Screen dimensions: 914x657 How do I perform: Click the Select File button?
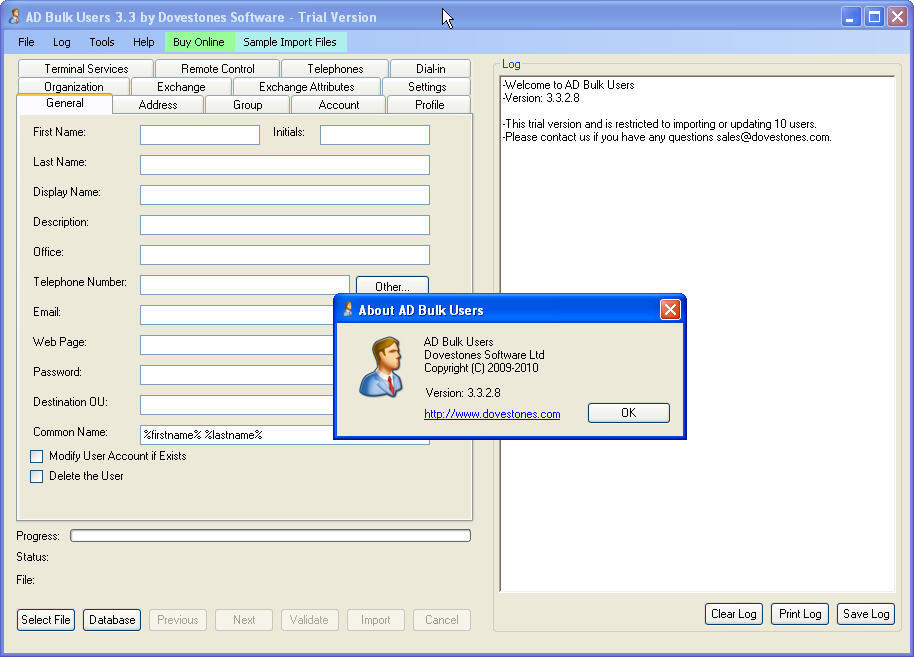(46, 620)
